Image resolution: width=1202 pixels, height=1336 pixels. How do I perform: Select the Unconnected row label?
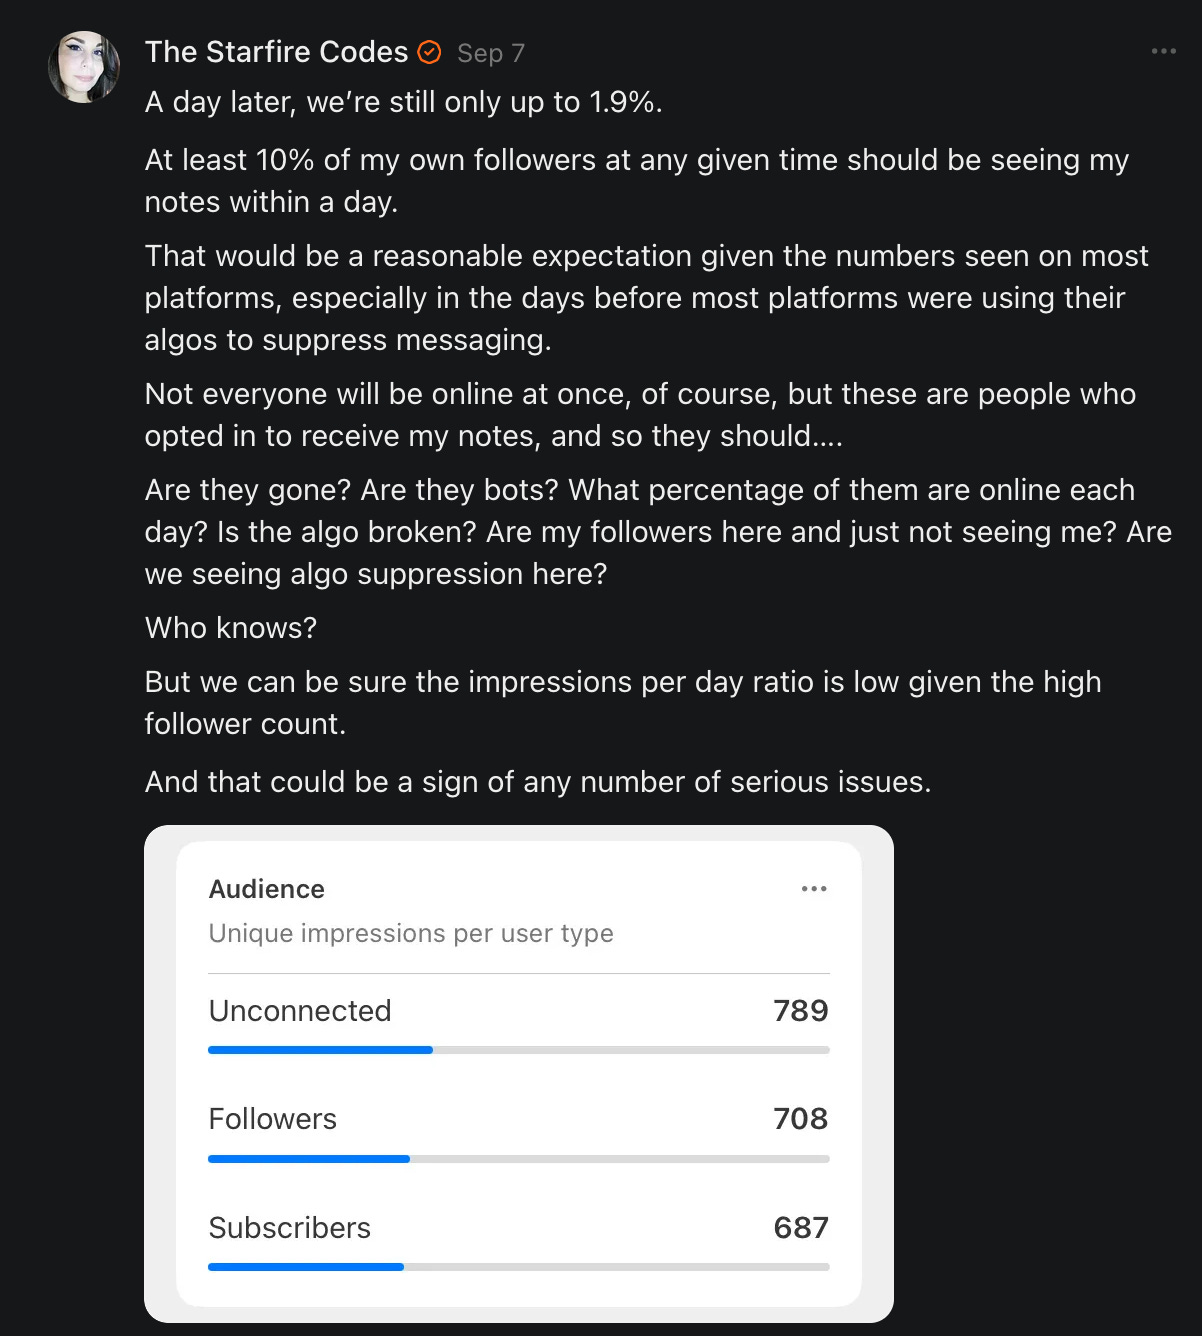(x=300, y=1011)
